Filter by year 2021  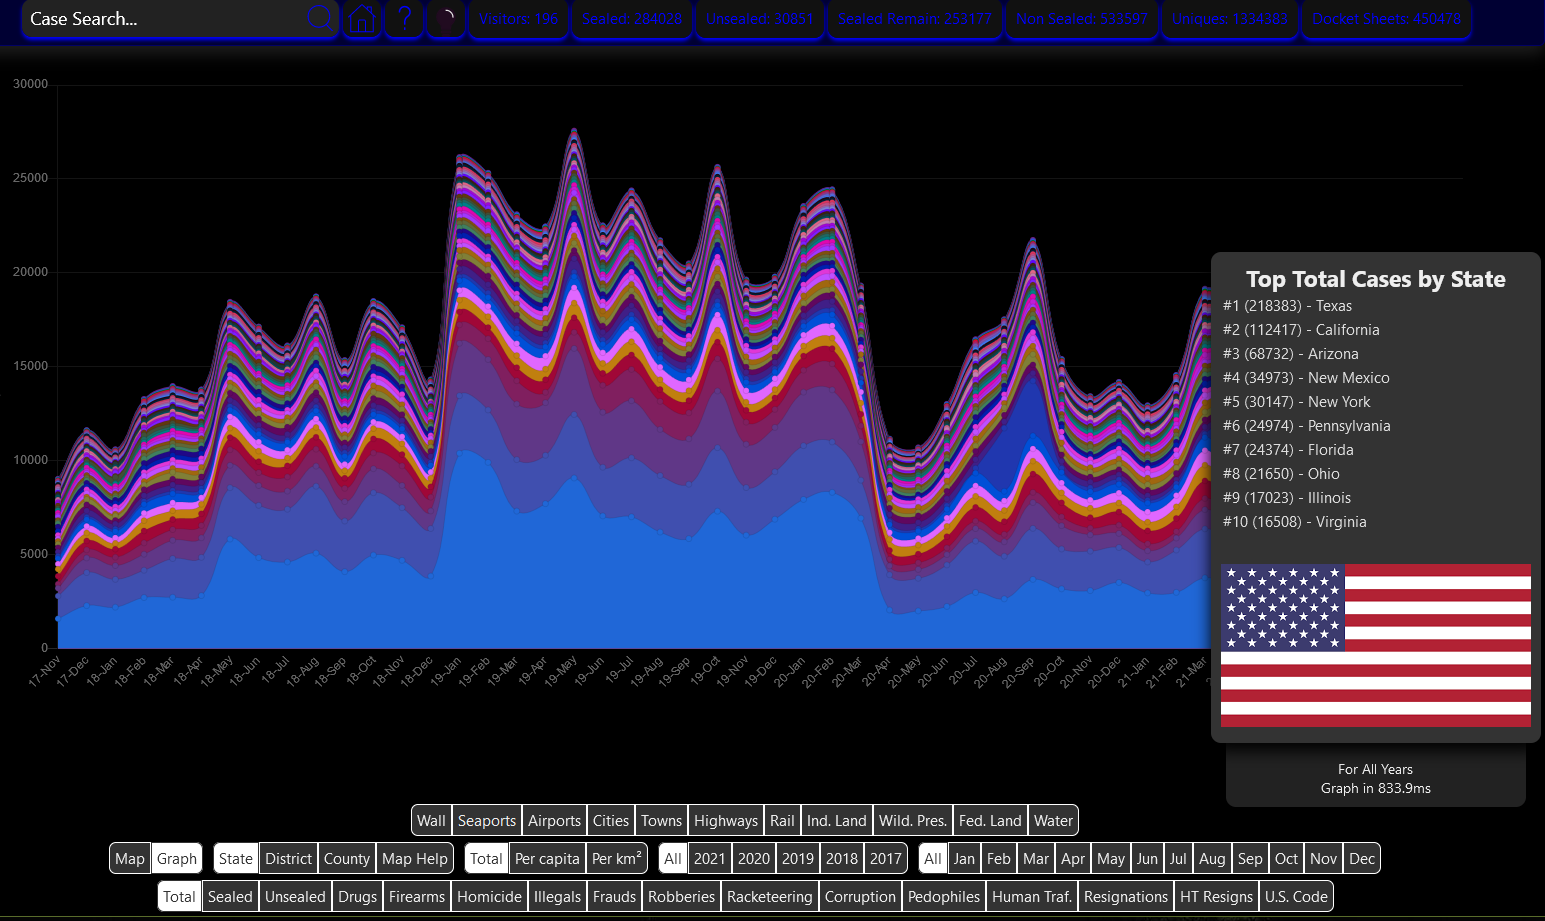point(710,858)
